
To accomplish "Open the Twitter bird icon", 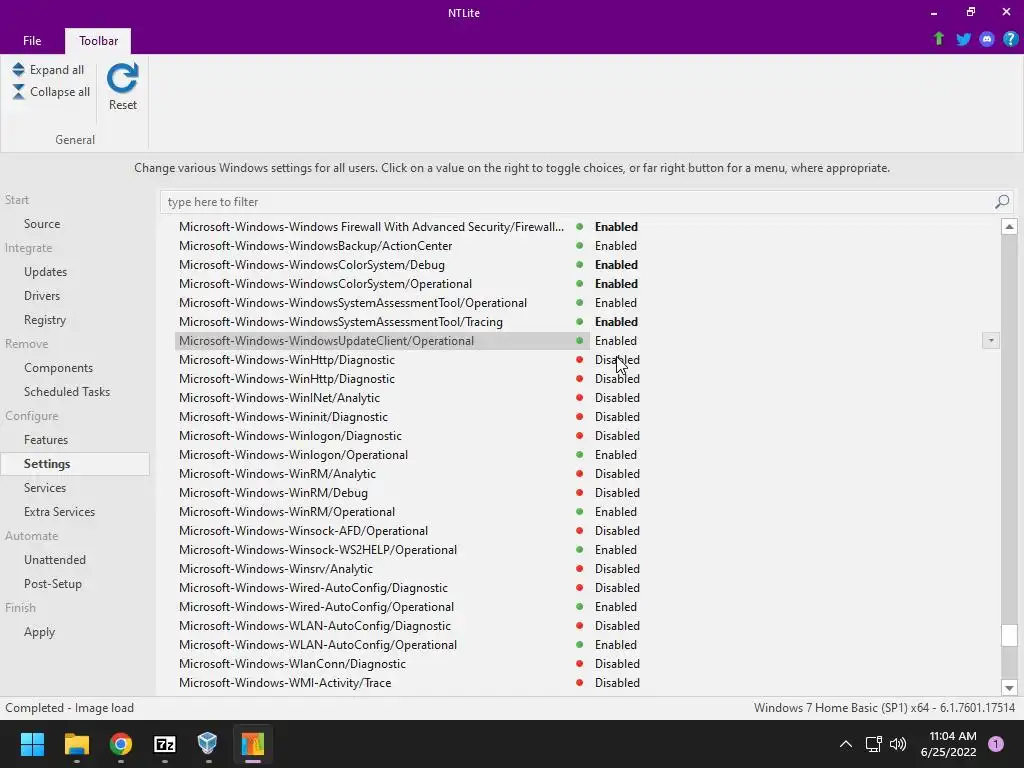I will (x=963, y=39).
